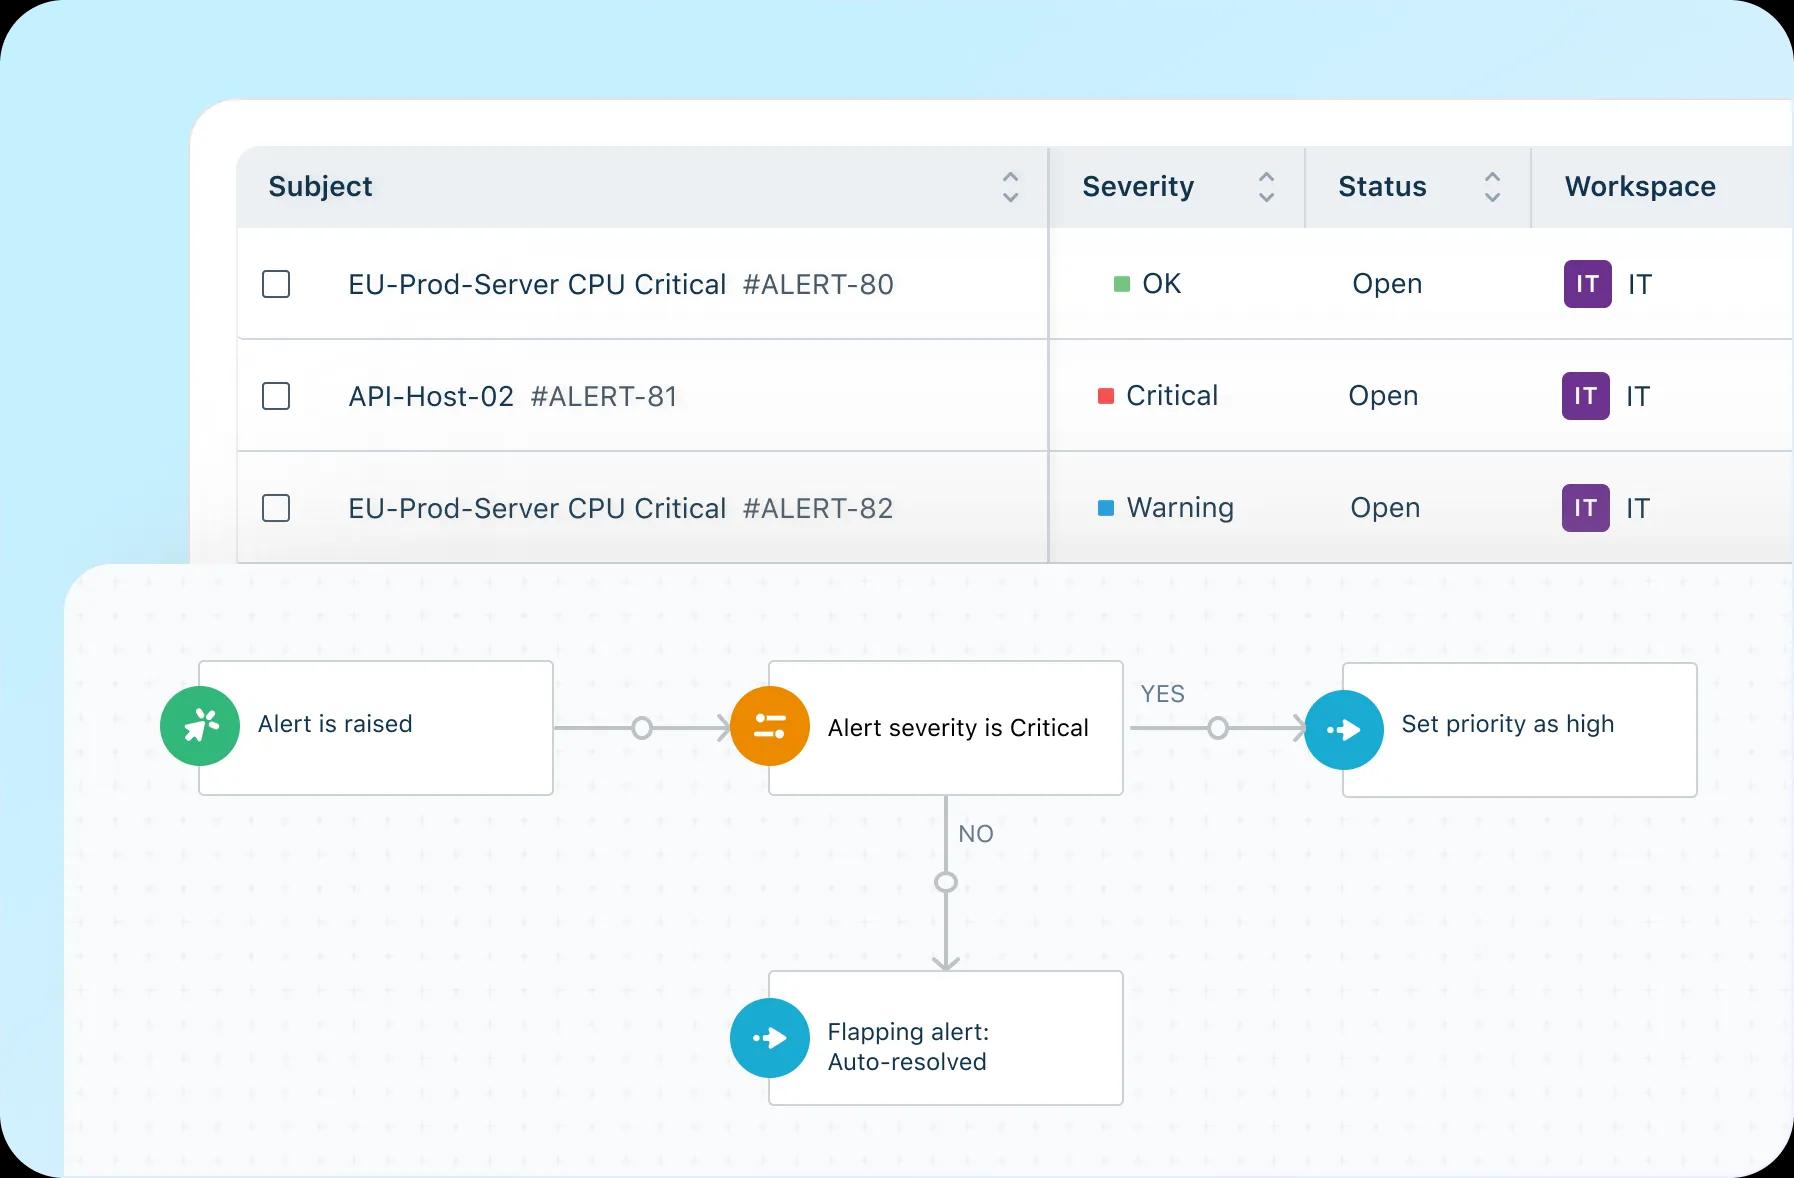1794x1178 pixels.
Task: Click the Severity column header label
Action: click(x=1138, y=187)
